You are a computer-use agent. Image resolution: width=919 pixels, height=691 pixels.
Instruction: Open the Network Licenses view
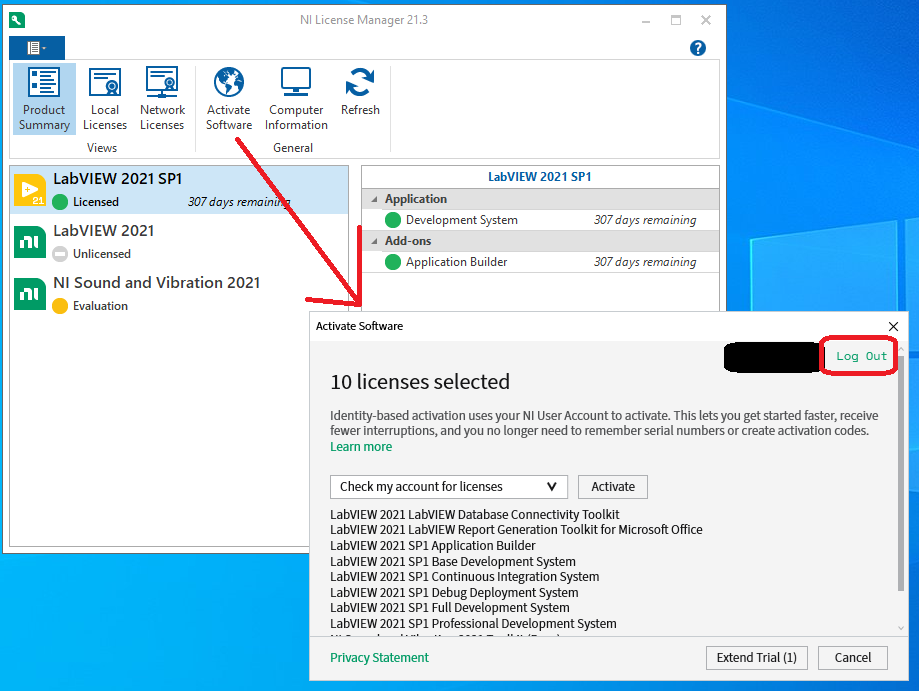[162, 99]
